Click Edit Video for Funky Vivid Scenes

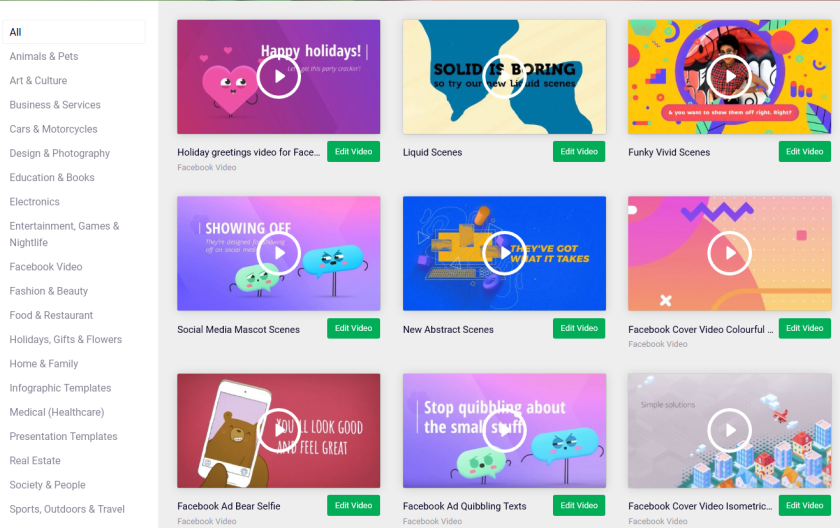pos(805,152)
